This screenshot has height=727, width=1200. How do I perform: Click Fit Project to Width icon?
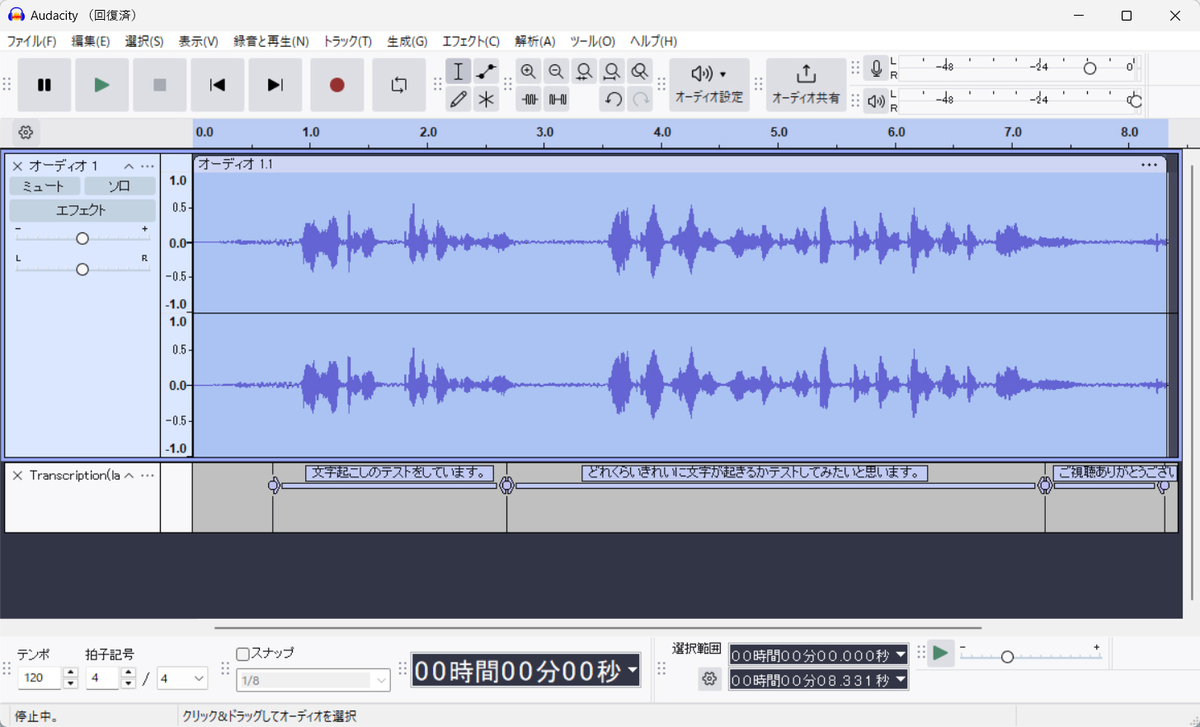pos(612,72)
